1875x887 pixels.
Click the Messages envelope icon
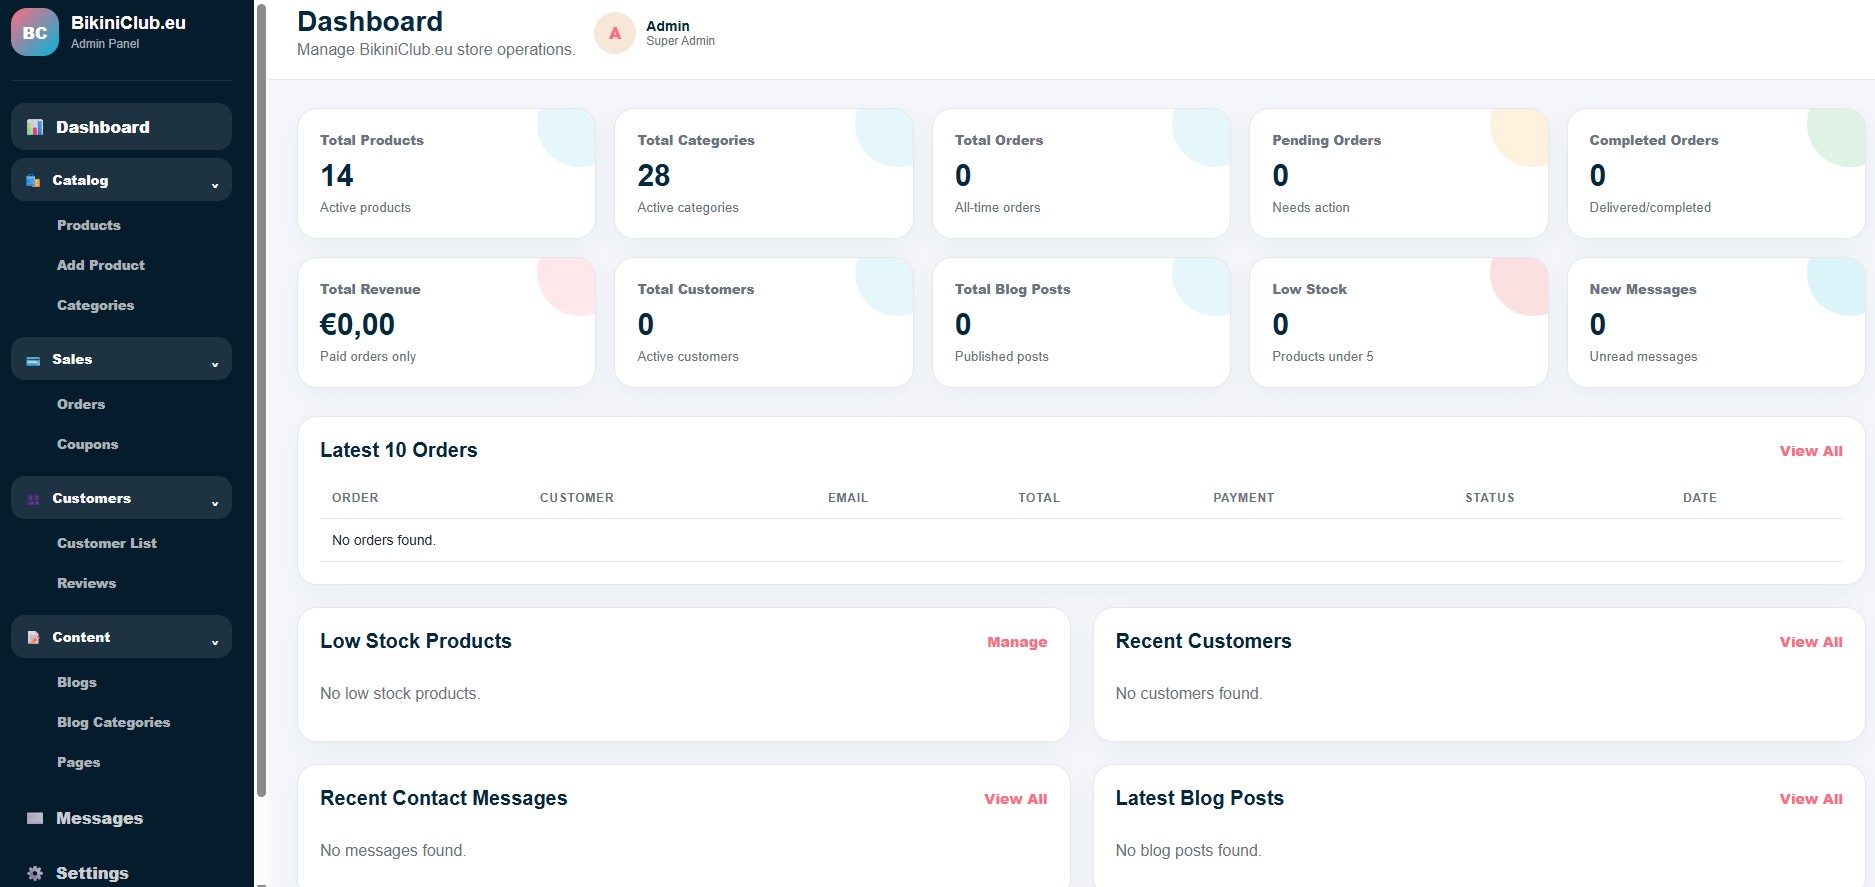[35, 818]
